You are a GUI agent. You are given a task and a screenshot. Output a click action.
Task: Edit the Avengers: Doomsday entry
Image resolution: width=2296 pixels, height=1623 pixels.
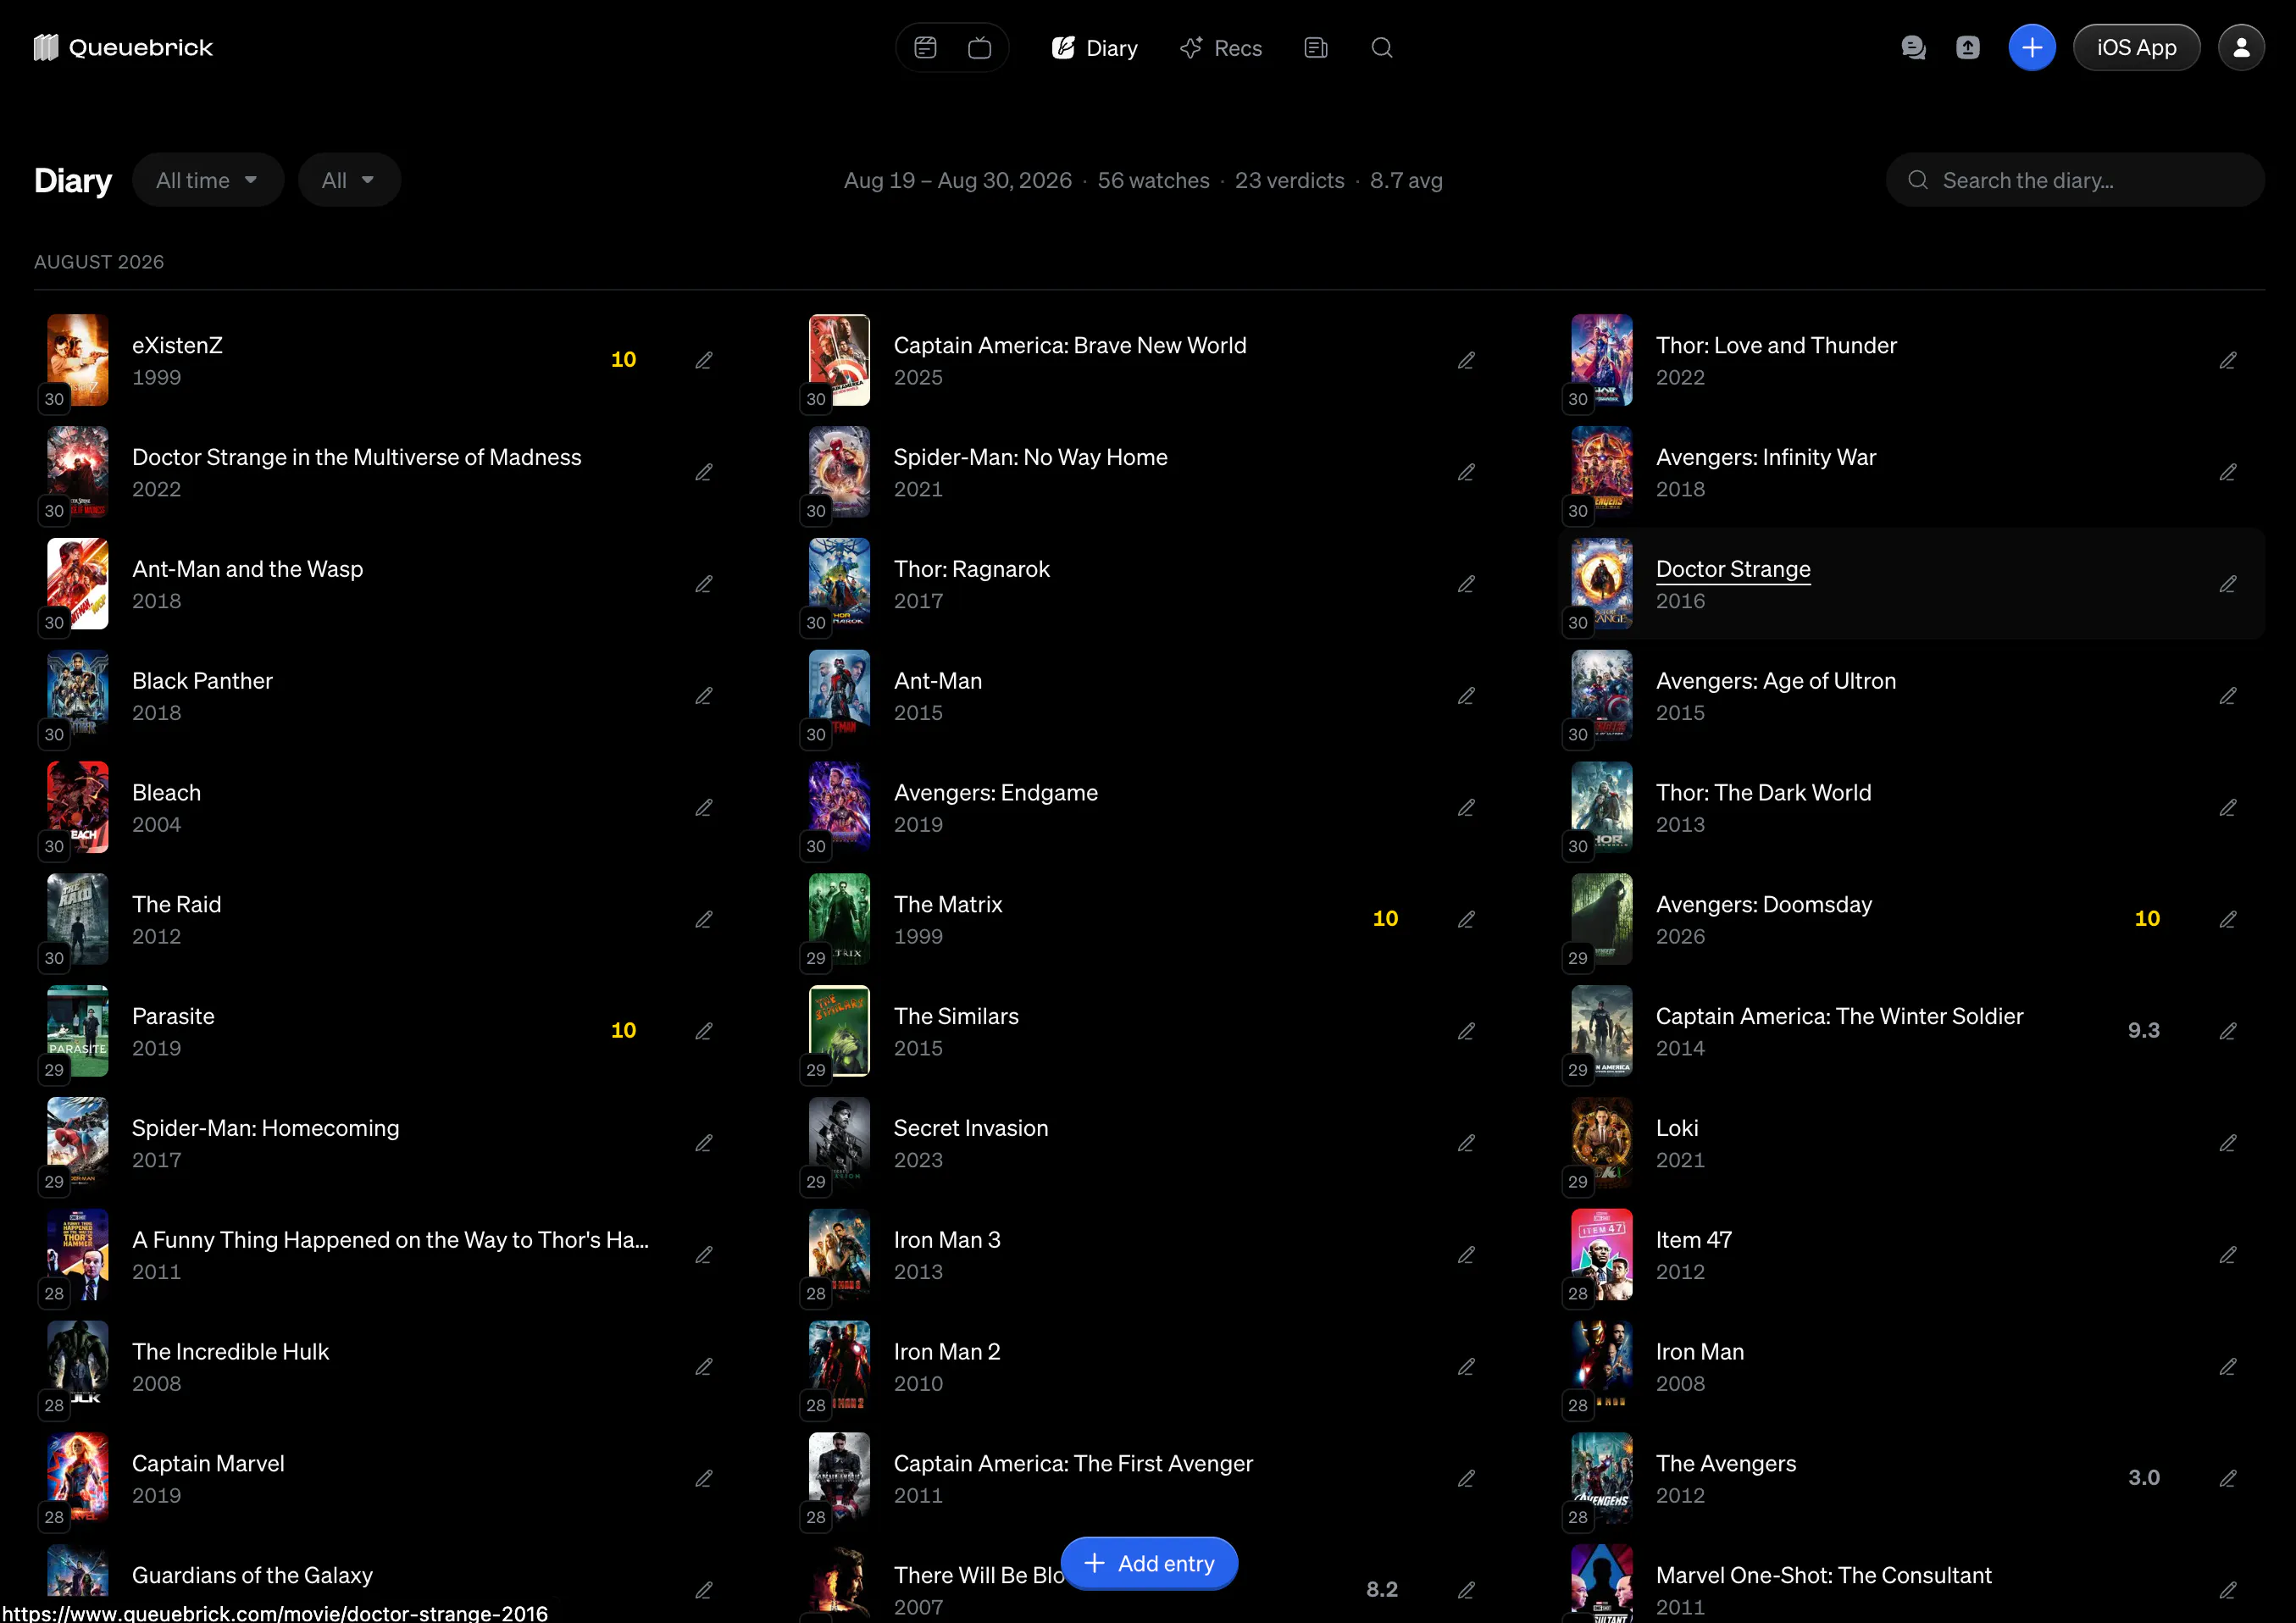click(2227, 919)
